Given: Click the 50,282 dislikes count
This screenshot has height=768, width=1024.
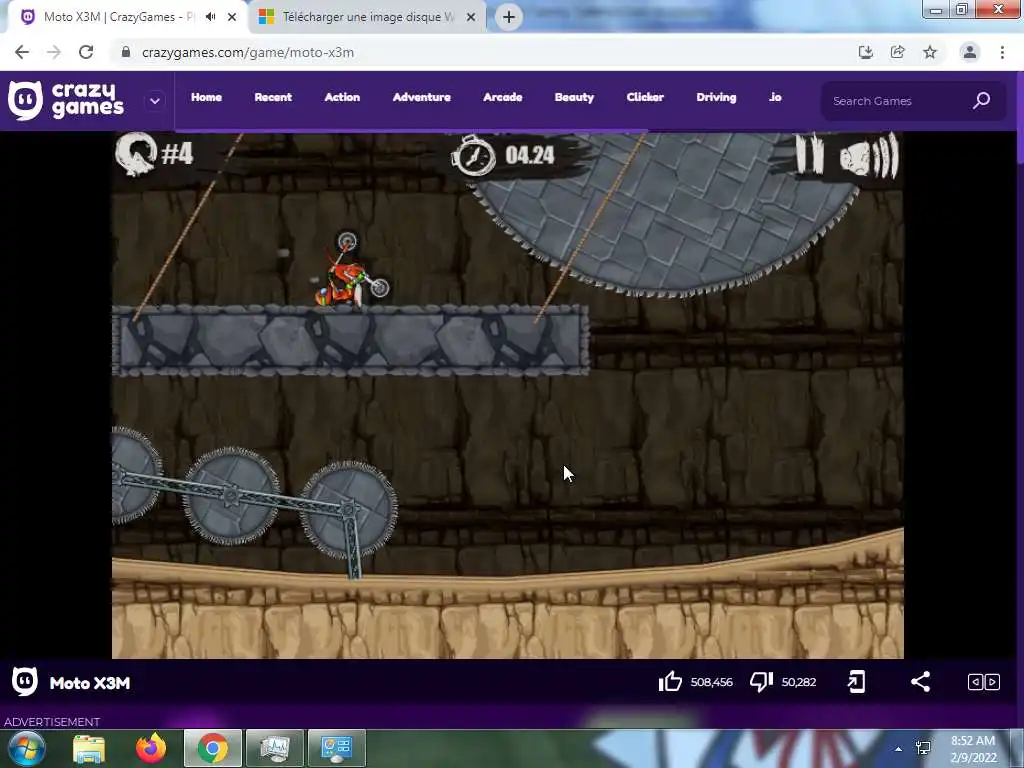Looking at the screenshot, I should [x=799, y=682].
